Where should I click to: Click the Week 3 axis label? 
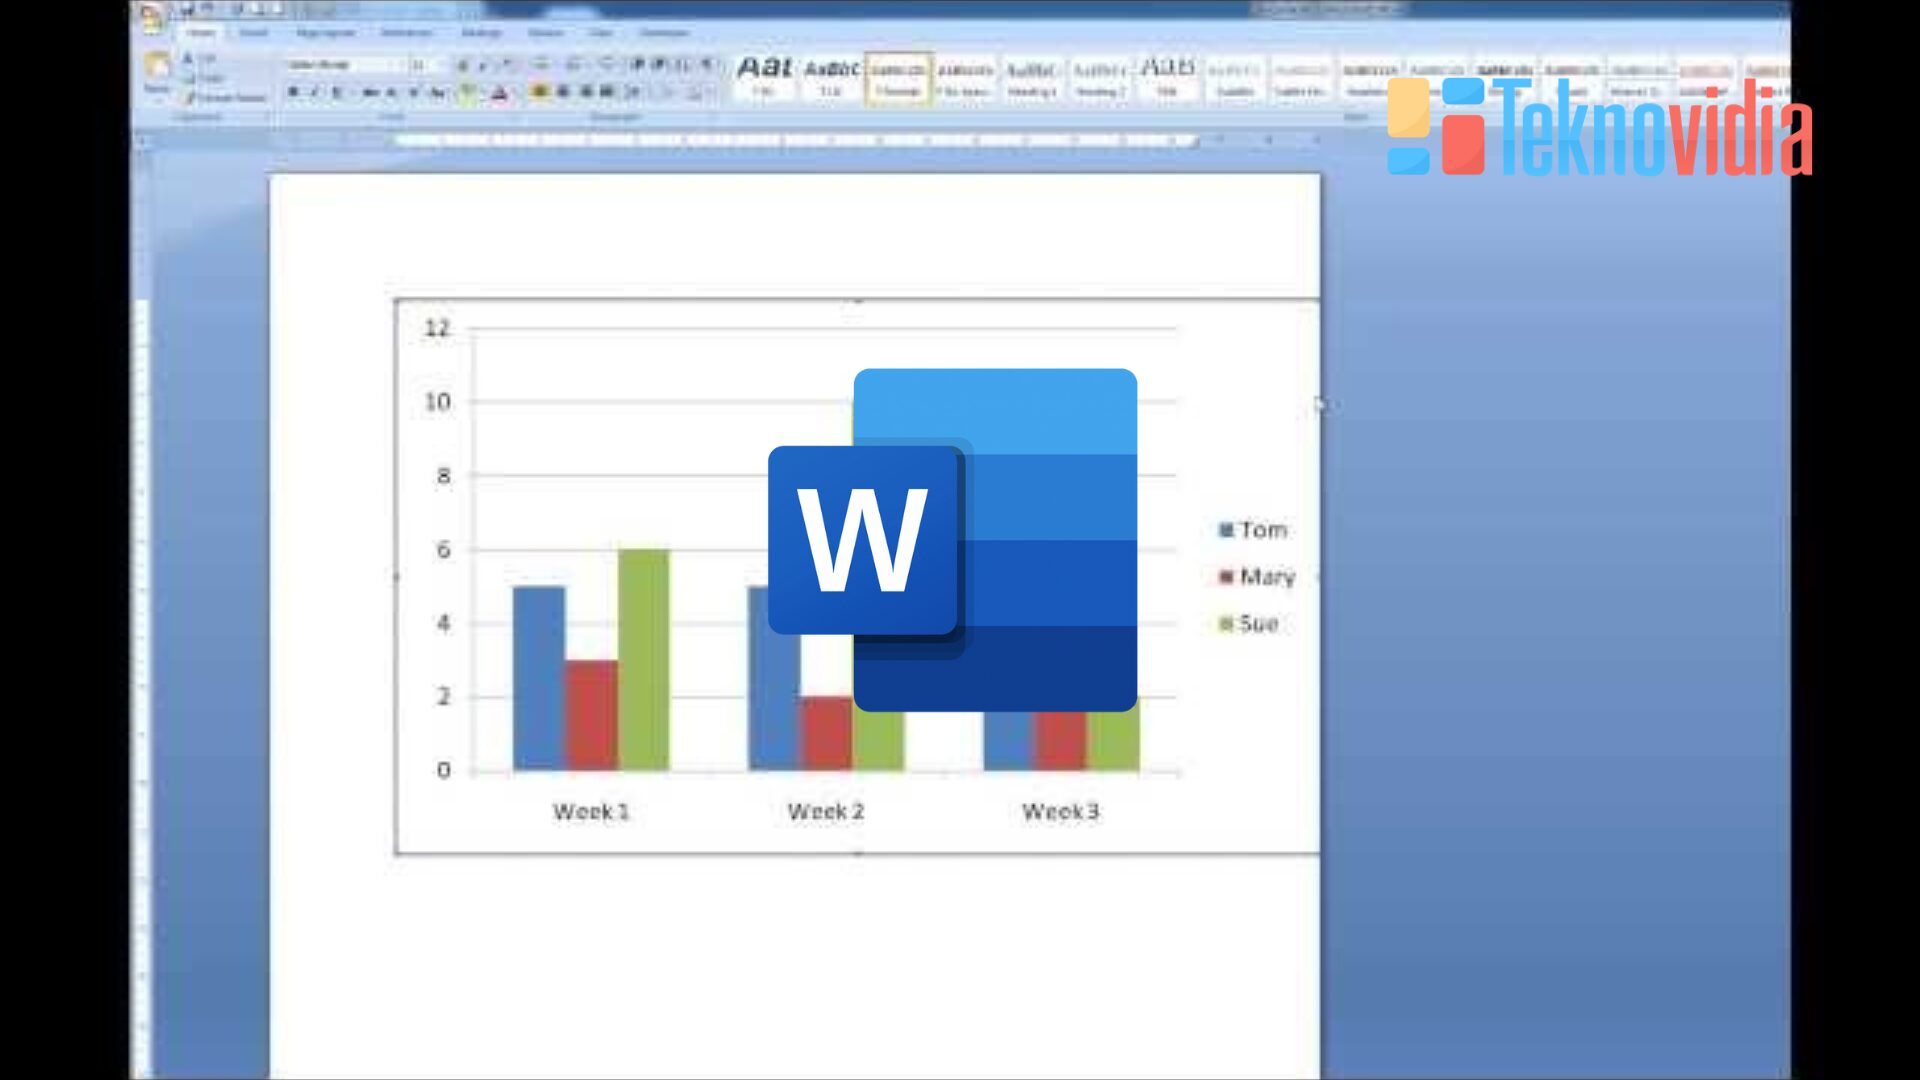1061,811
